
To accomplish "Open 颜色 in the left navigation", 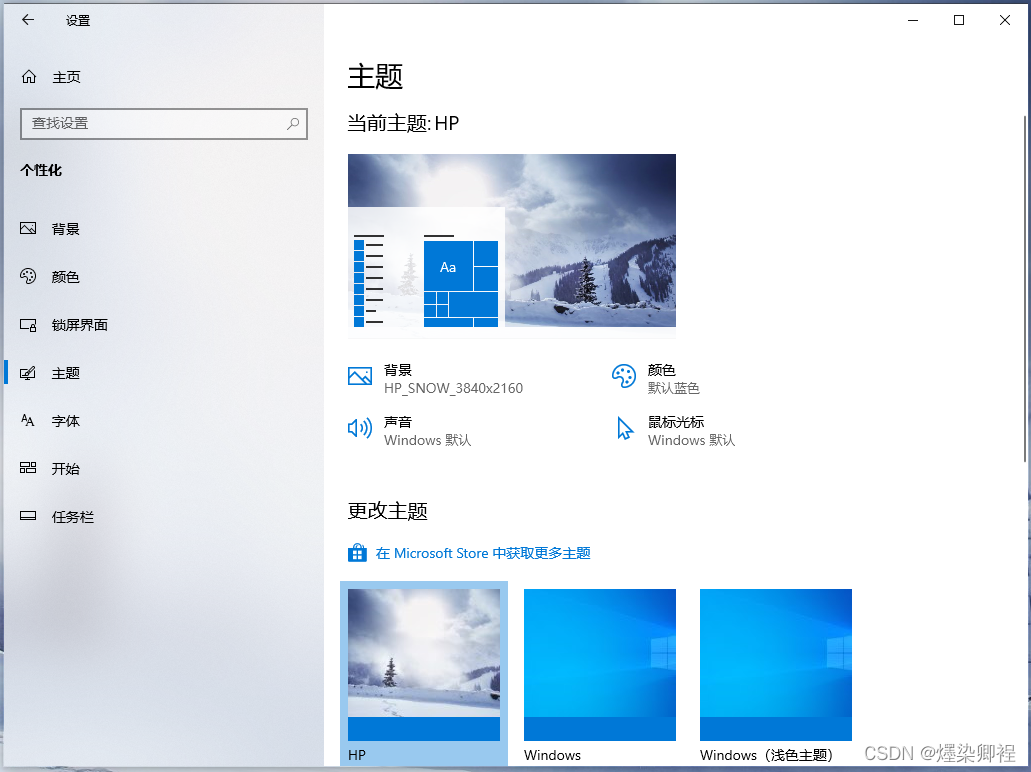I will [x=66, y=277].
